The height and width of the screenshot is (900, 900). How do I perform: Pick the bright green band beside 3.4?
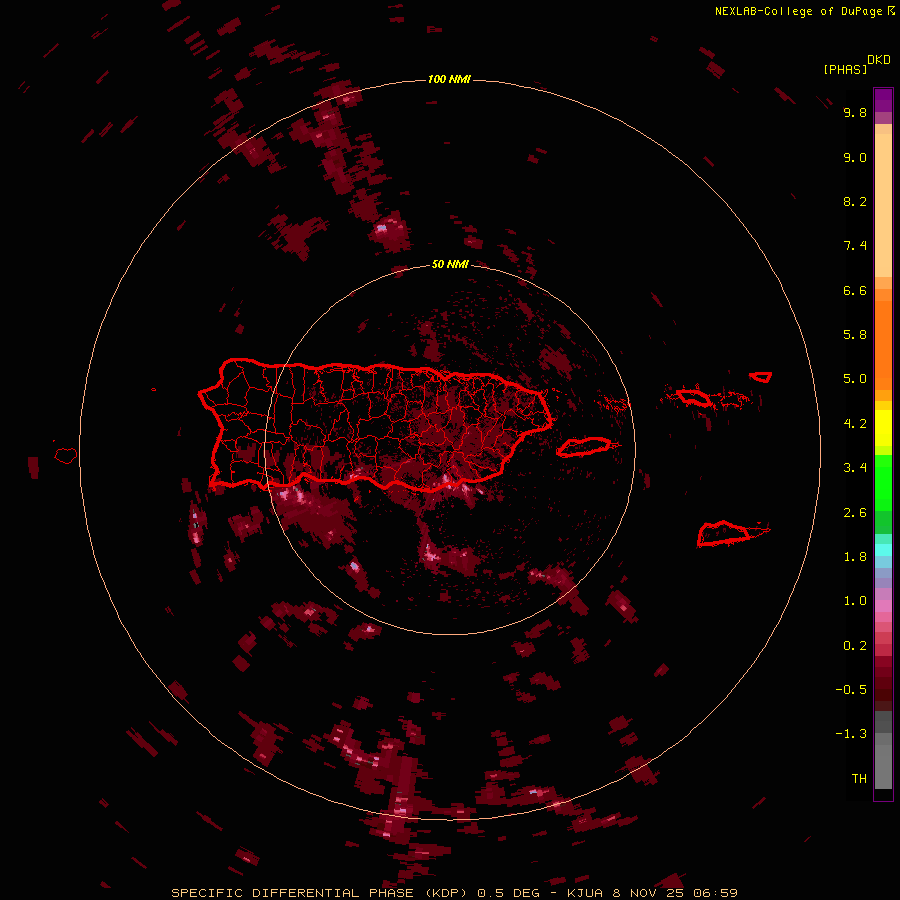coord(883,482)
